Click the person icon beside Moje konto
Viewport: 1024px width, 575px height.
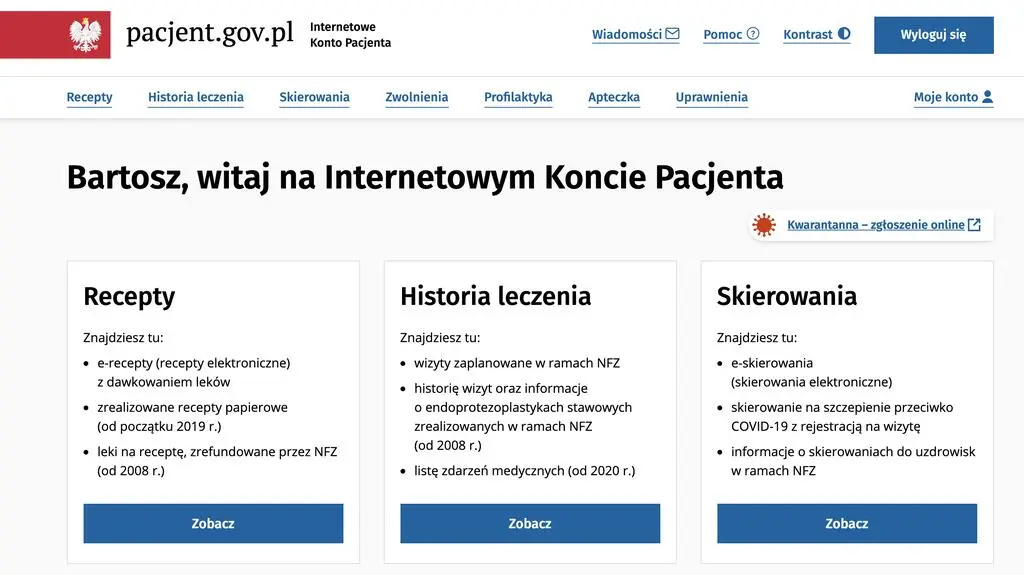987,97
